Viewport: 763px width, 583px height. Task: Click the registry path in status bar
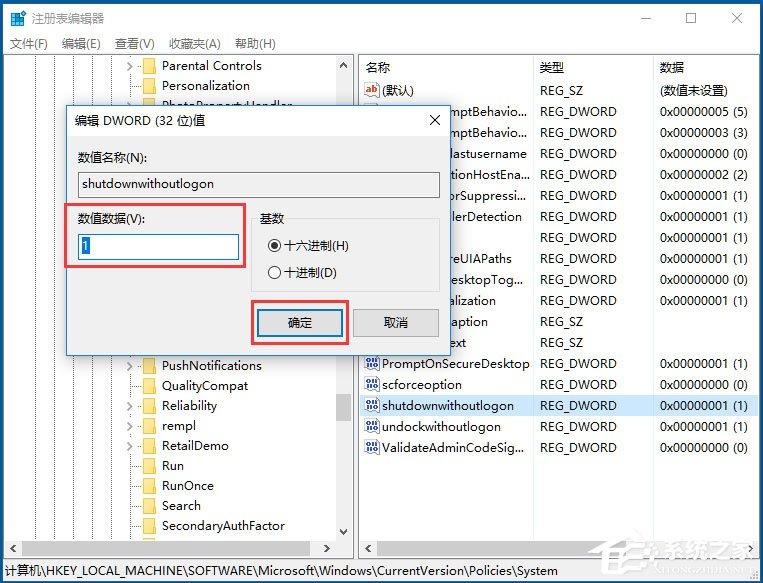click(281, 571)
